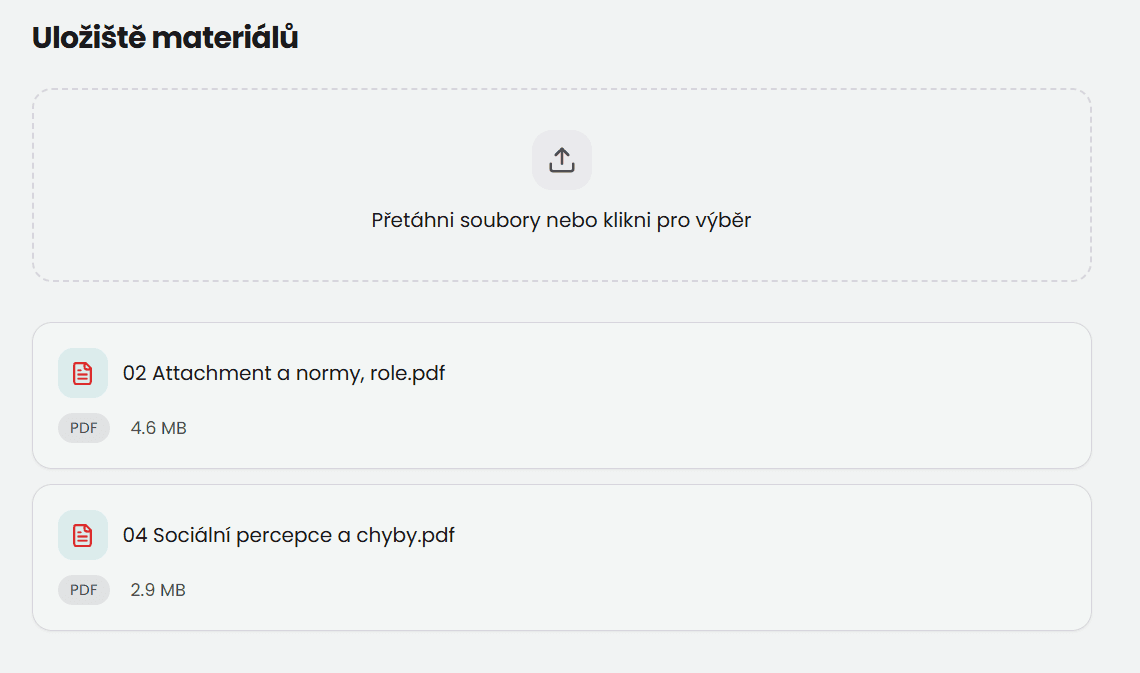Screen dimensions: 1140x673
Task: Click the PDF badge under Sociální percepce
Action: (84, 590)
